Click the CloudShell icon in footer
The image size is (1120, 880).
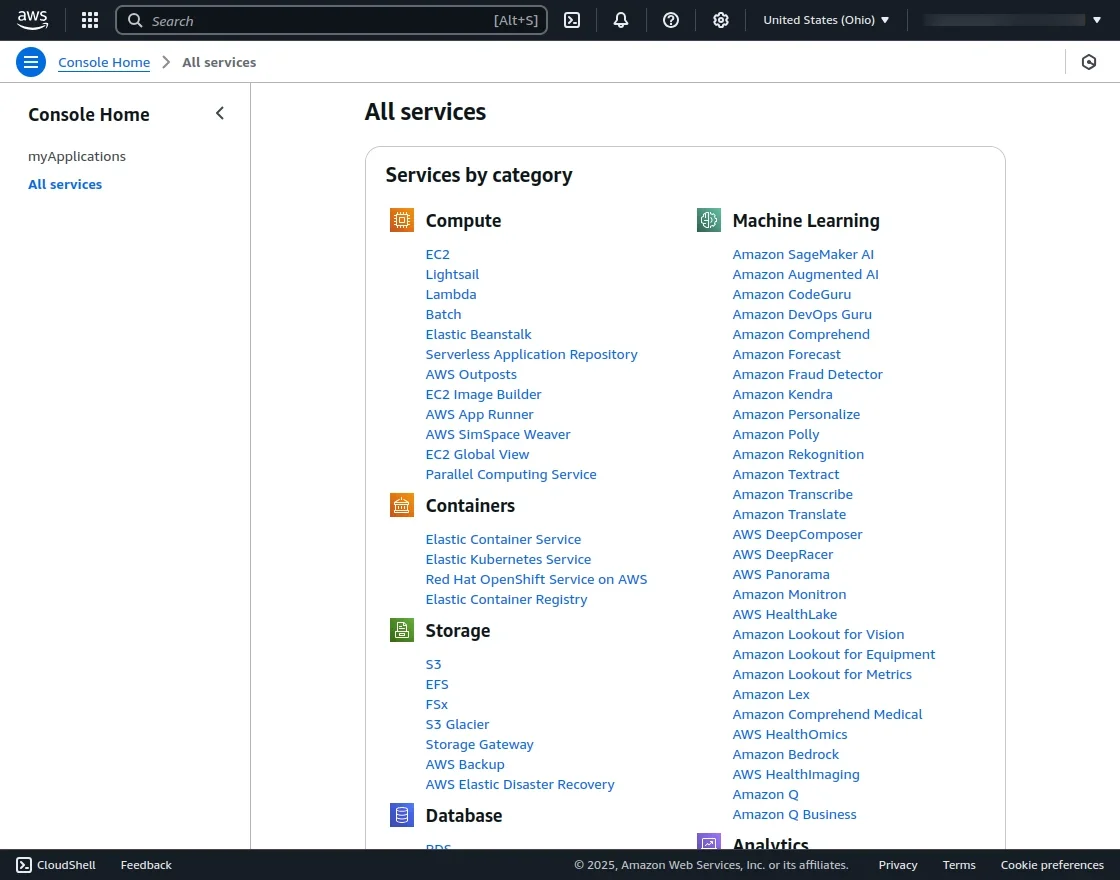coord(24,865)
